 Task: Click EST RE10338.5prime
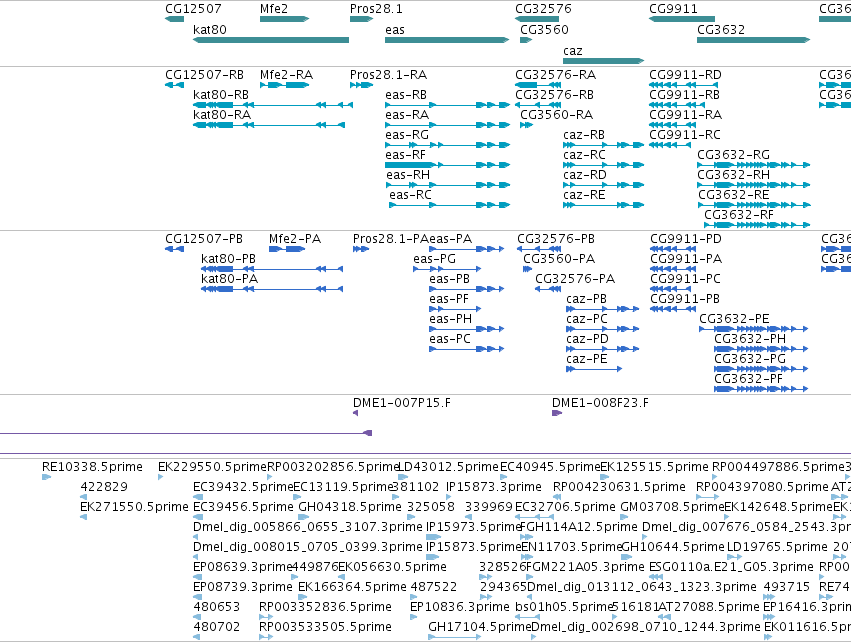(x=92, y=467)
